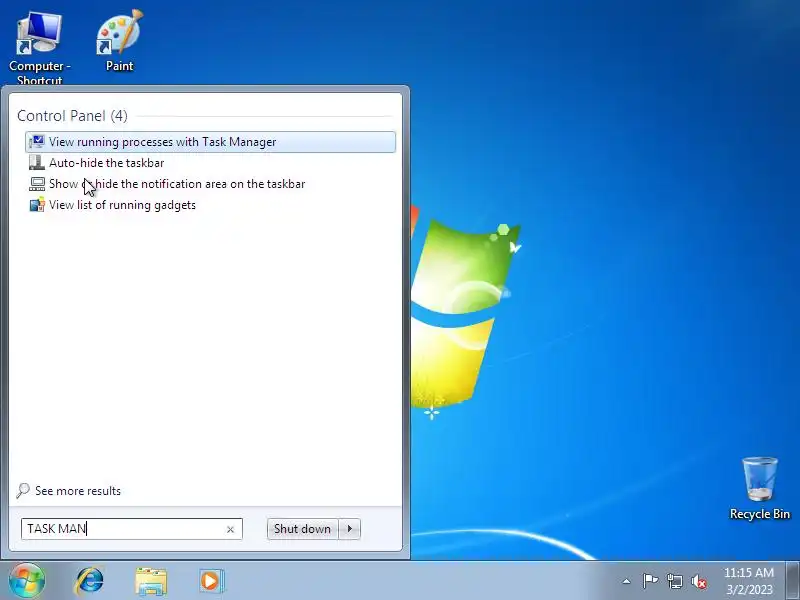Click the Auto-hide taskbar result icon

37,163
